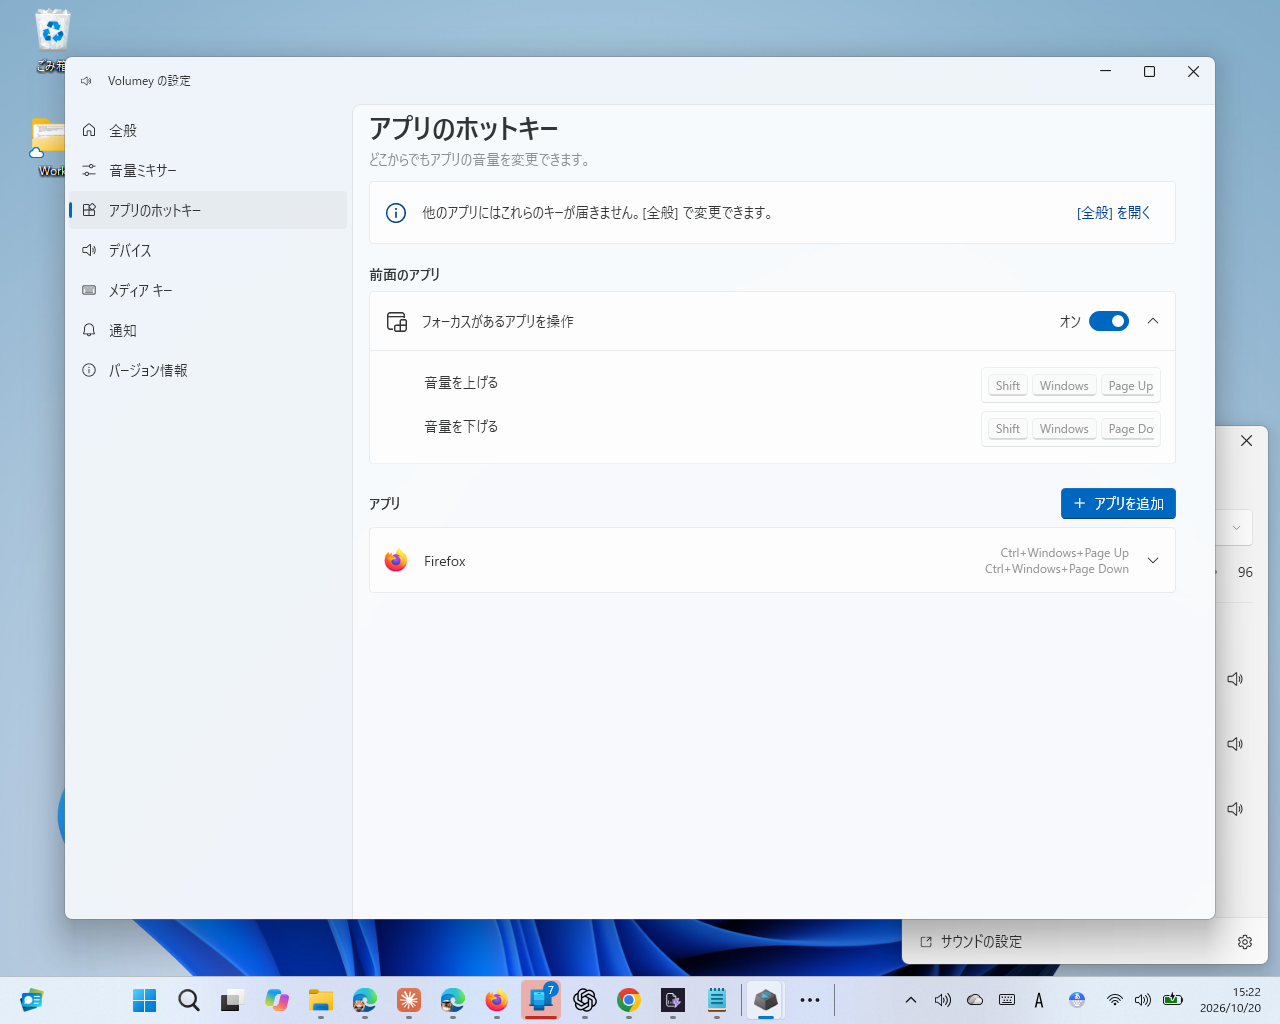Mute the middle speaker icon in the flyout
1280x1024 pixels.
tap(1235, 744)
